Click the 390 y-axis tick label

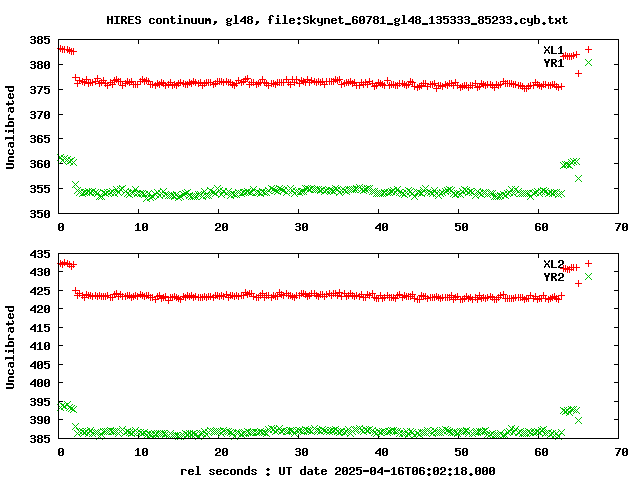click(x=40, y=420)
